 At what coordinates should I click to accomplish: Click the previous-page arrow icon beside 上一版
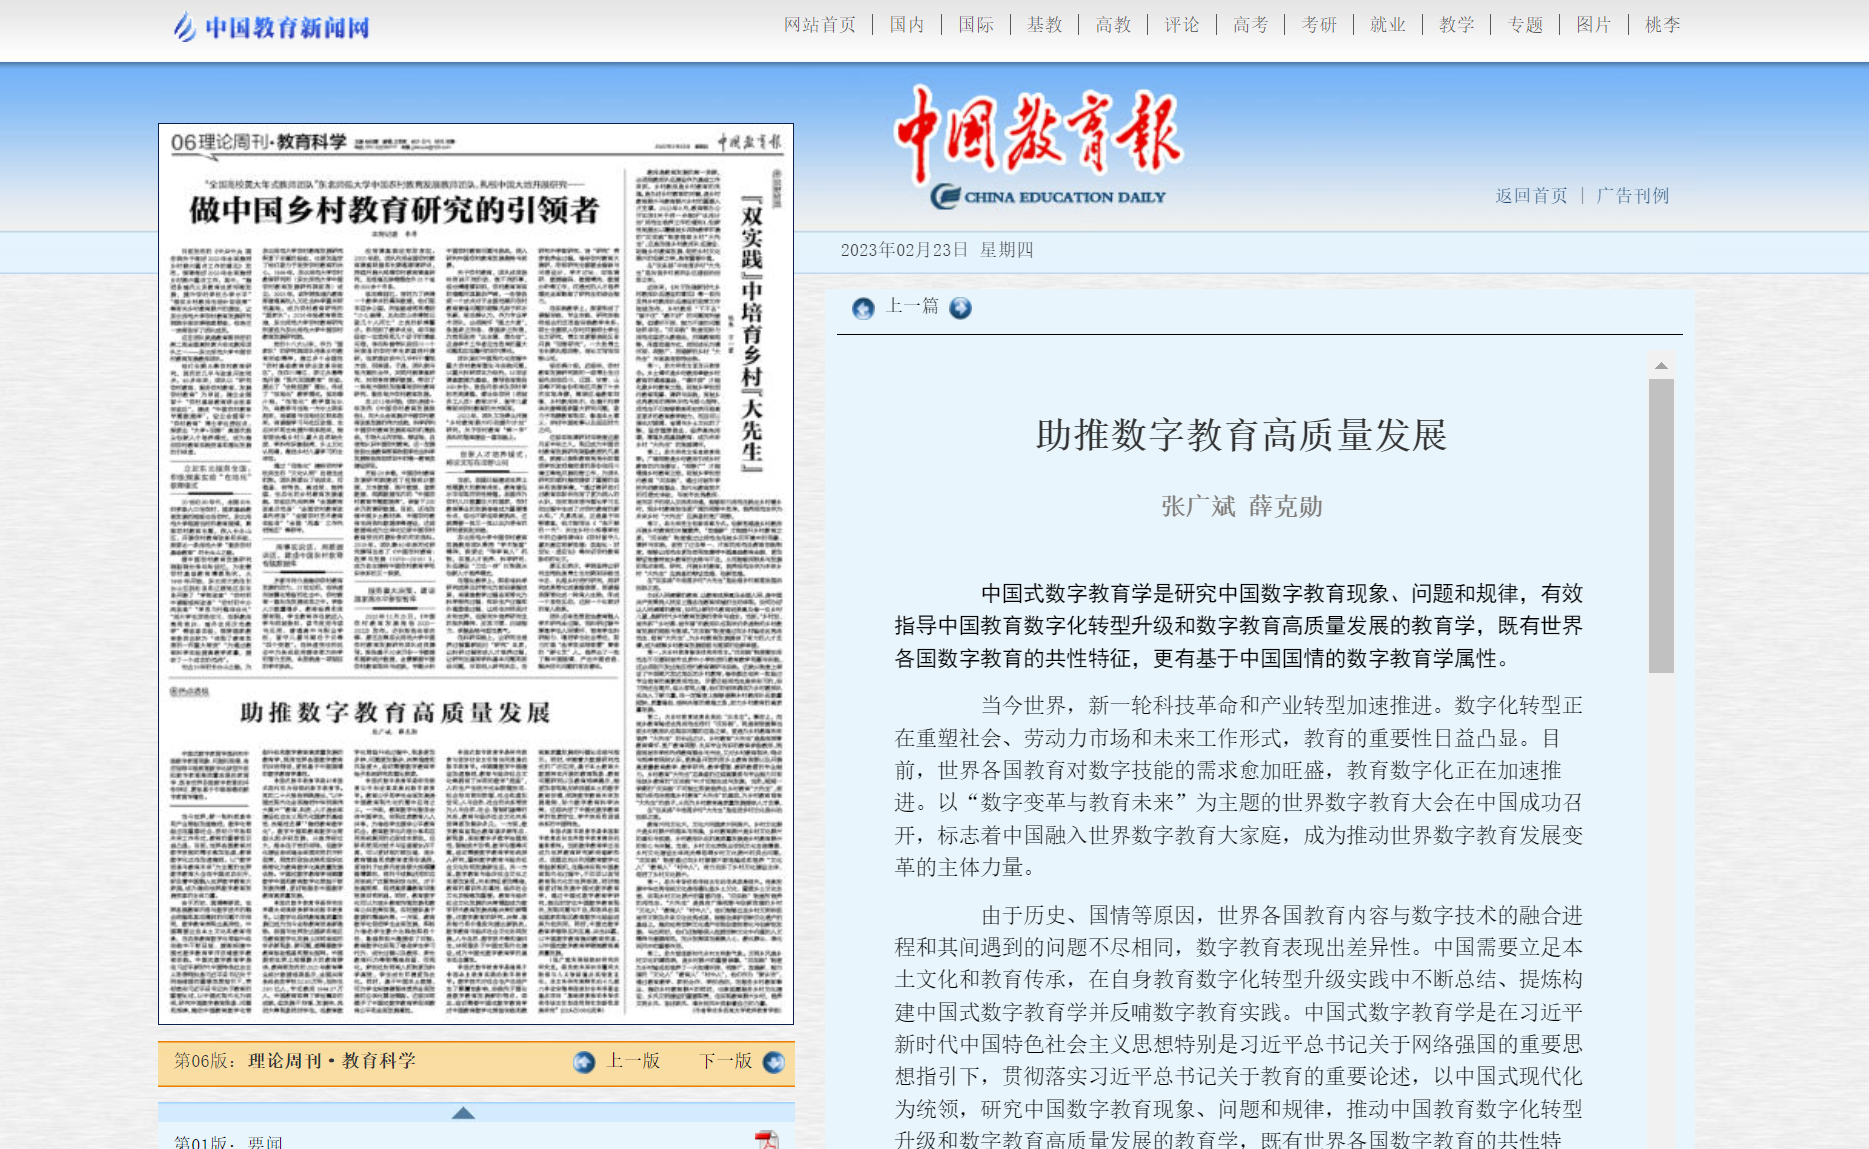[x=584, y=1062]
